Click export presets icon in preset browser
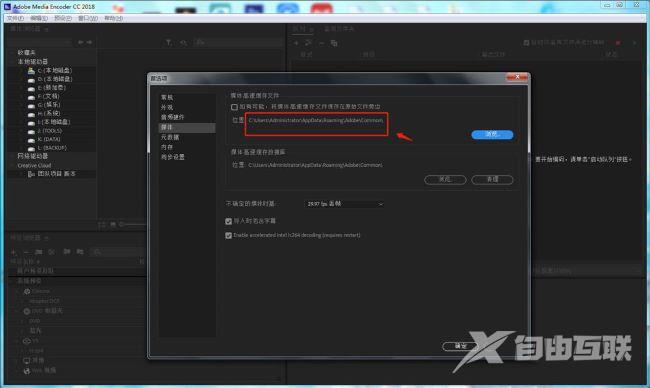Image resolution: width=650 pixels, height=388 pixels. click(x=80, y=252)
